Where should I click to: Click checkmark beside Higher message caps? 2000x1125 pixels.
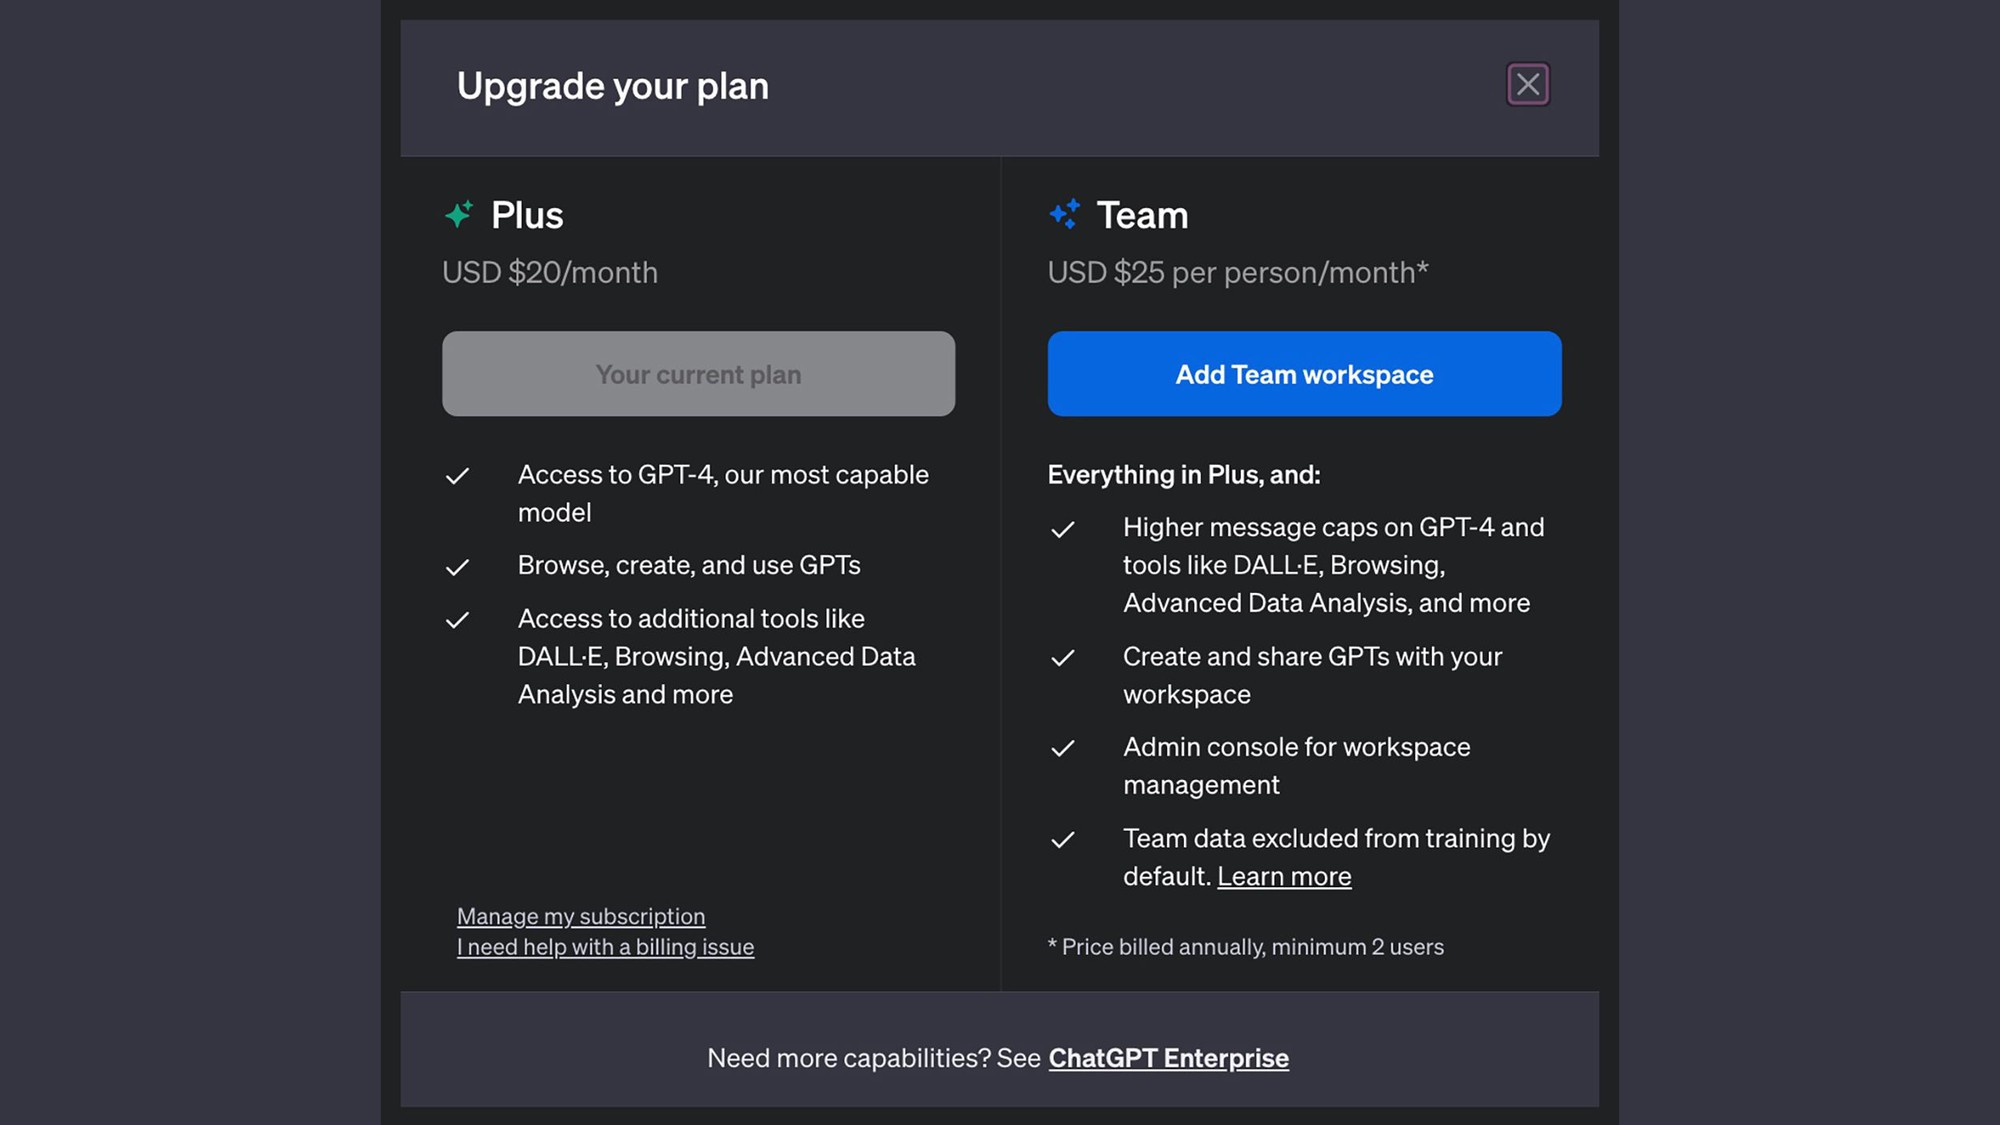pos(1062,529)
